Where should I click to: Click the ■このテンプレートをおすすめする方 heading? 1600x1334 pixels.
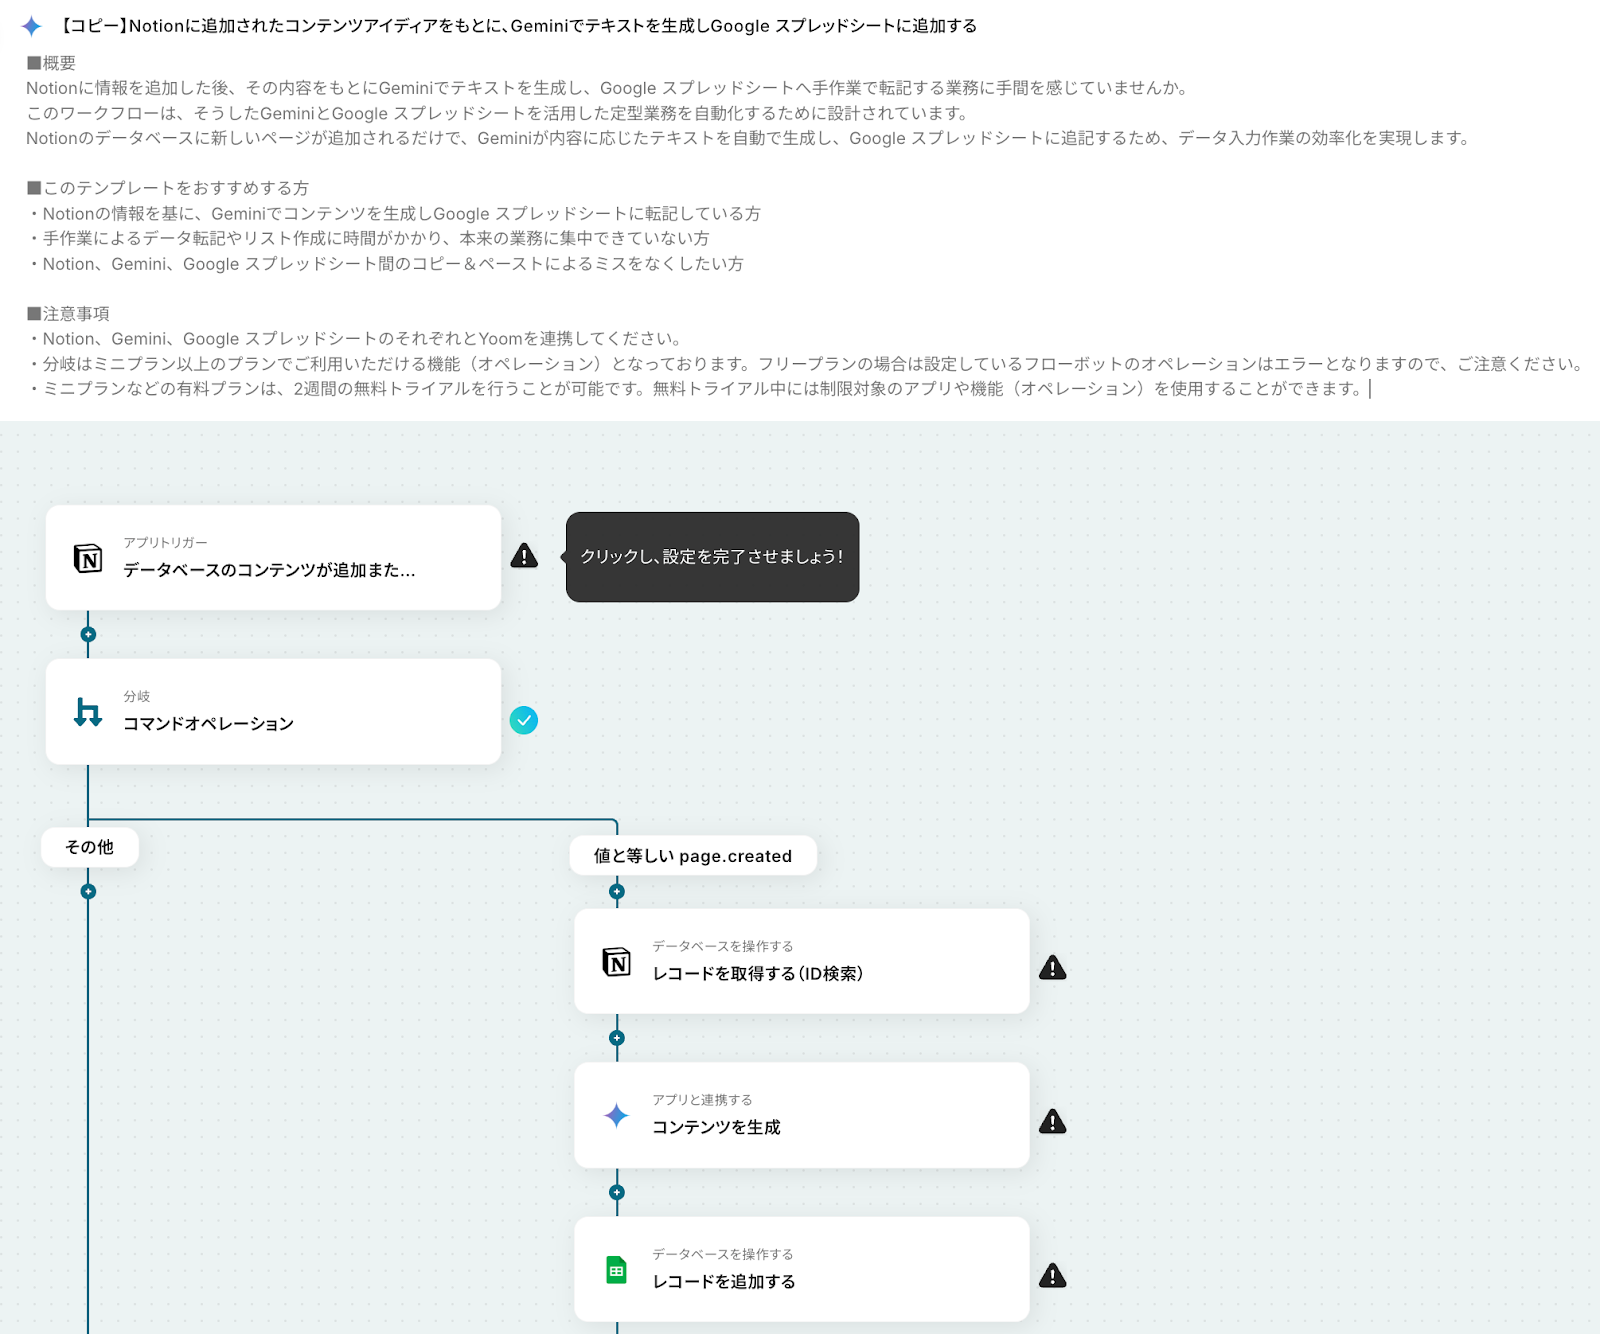click(x=167, y=188)
